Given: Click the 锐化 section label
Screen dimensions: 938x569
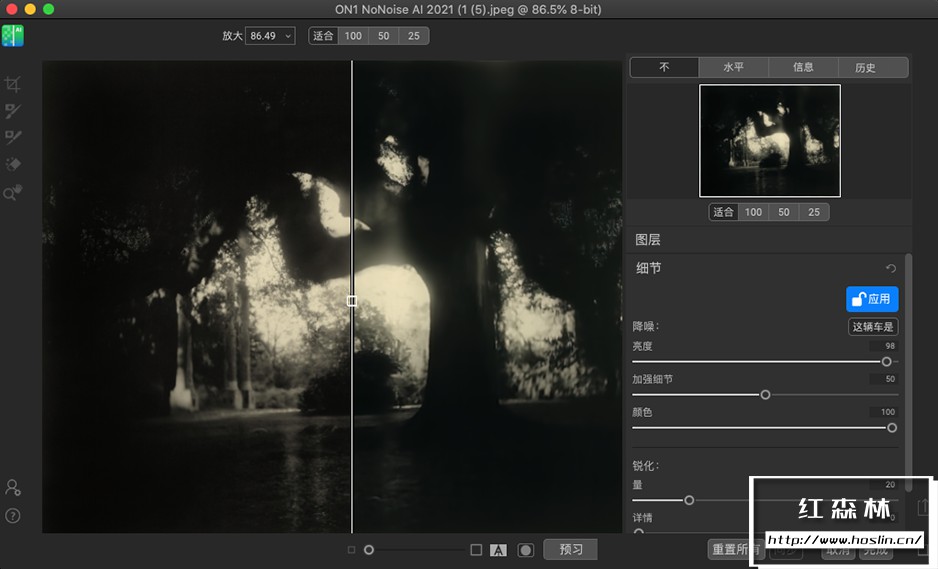Looking at the screenshot, I should pyautogui.click(x=645, y=465).
